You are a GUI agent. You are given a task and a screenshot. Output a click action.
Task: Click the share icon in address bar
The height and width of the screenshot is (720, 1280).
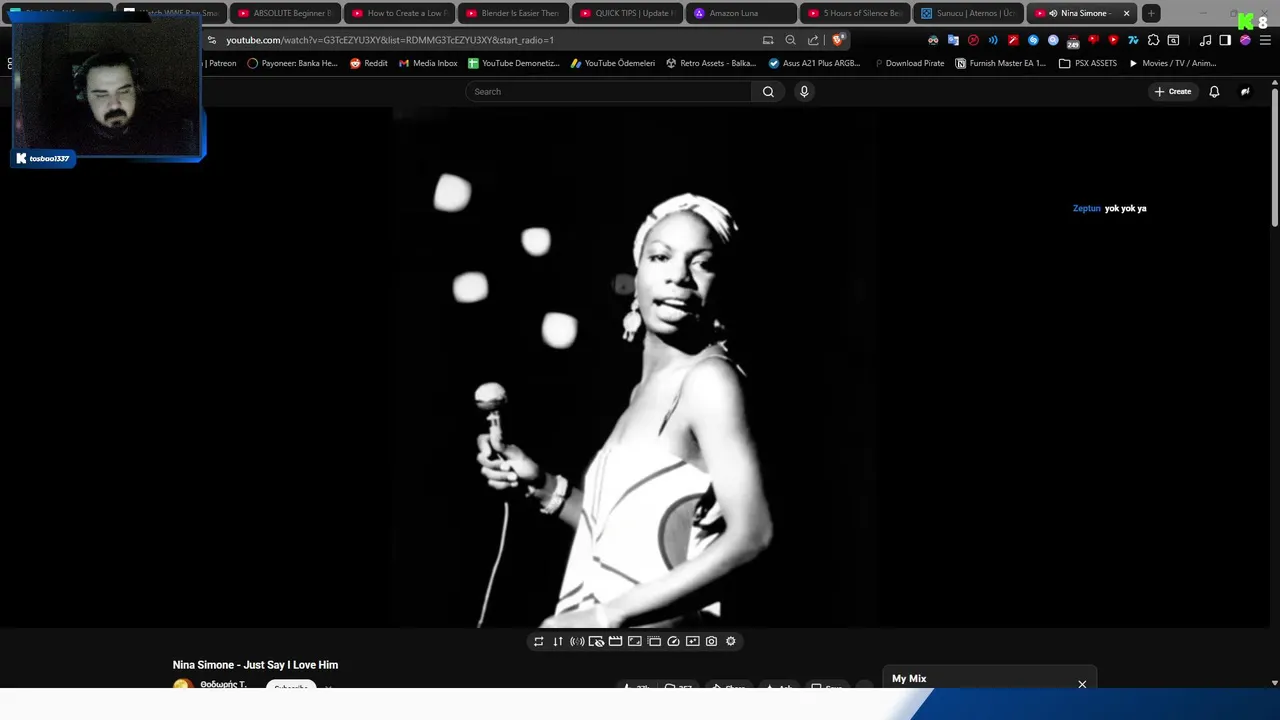pyautogui.click(x=813, y=40)
